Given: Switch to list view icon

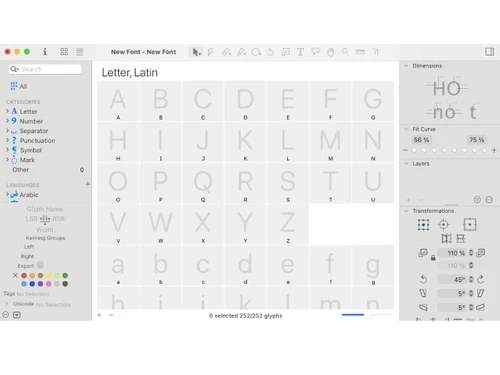Looking at the screenshot, I should tap(79, 52).
